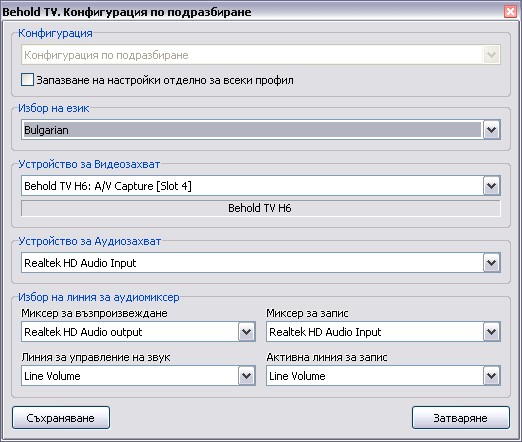Screen dimensions: 522x442
Task: Select the Bulgarian language field
Action: [252, 130]
